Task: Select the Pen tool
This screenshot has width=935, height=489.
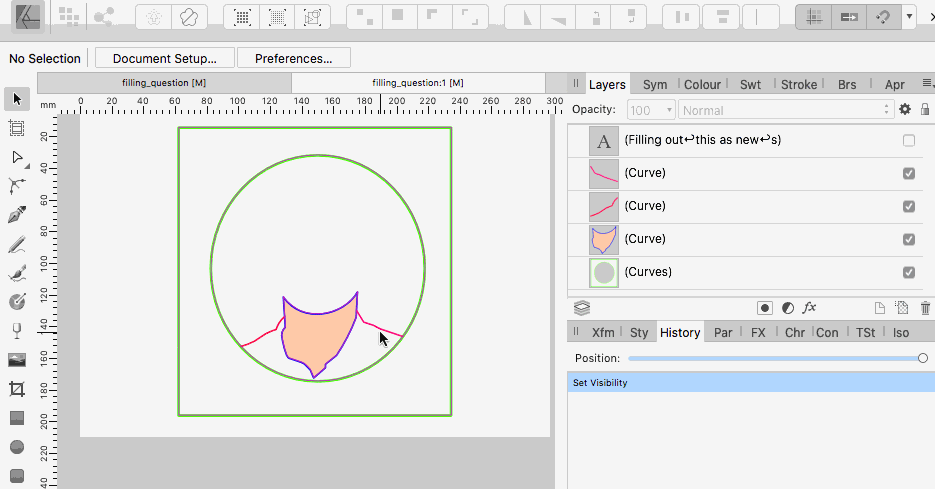Action: coord(16,215)
